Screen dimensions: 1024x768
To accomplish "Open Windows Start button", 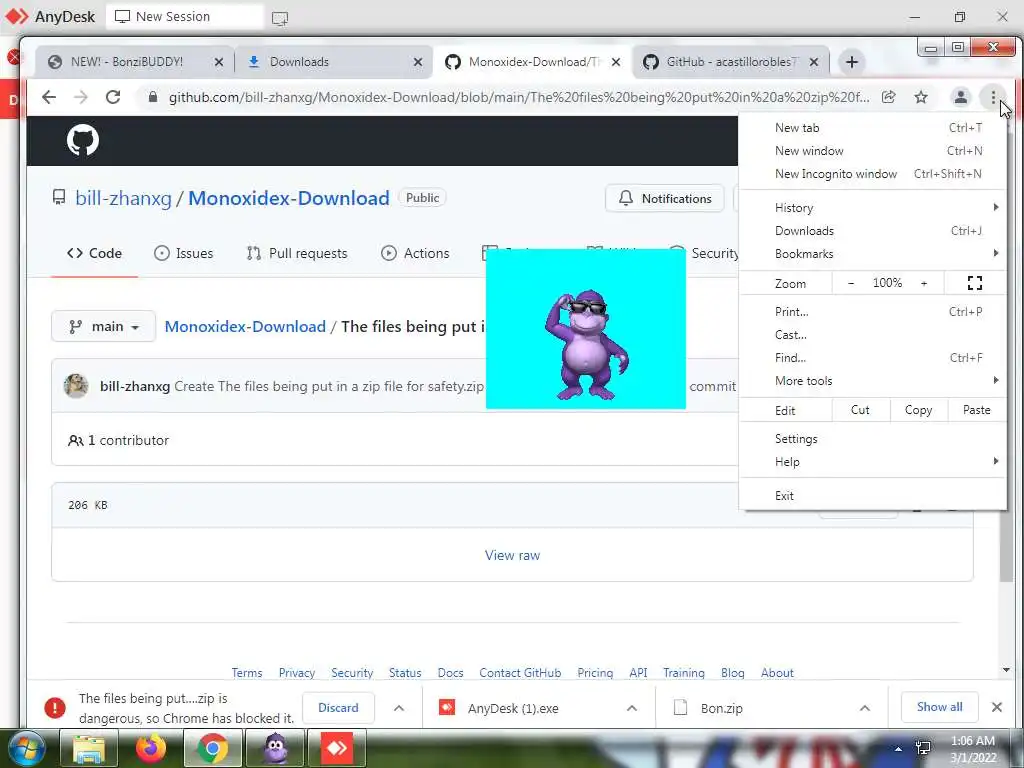I will tap(26, 749).
